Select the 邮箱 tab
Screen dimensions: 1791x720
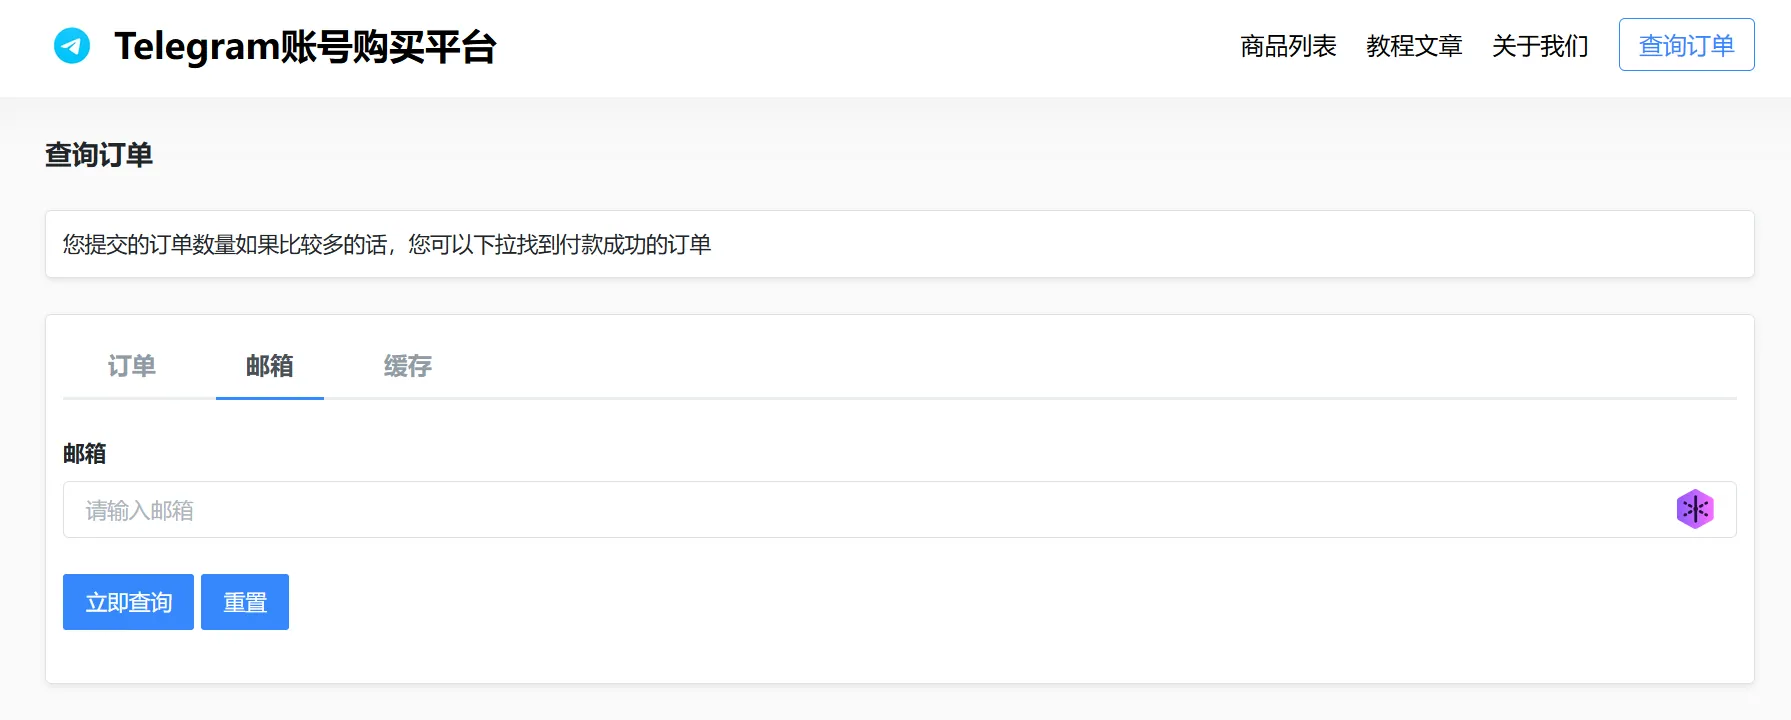click(x=270, y=366)
